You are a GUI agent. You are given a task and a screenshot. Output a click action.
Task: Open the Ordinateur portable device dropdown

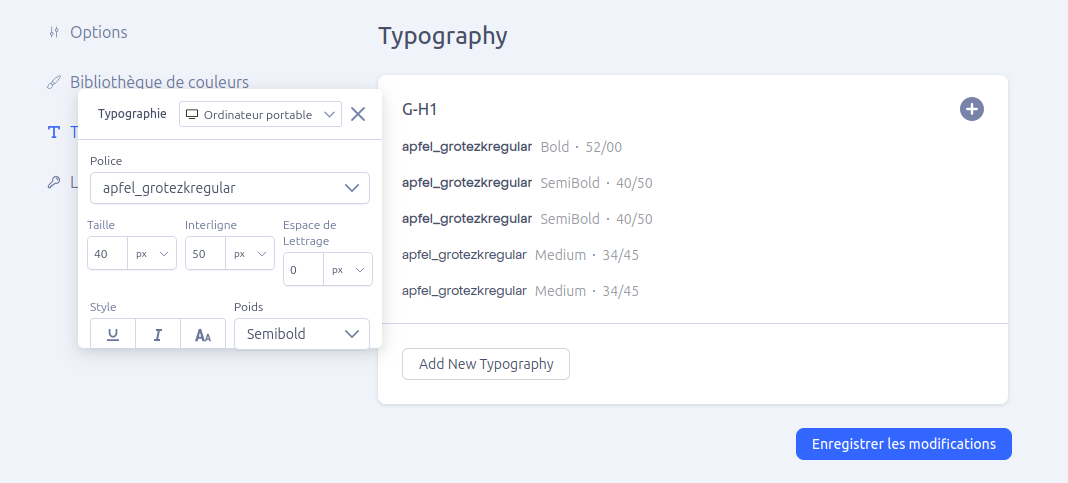260,114
